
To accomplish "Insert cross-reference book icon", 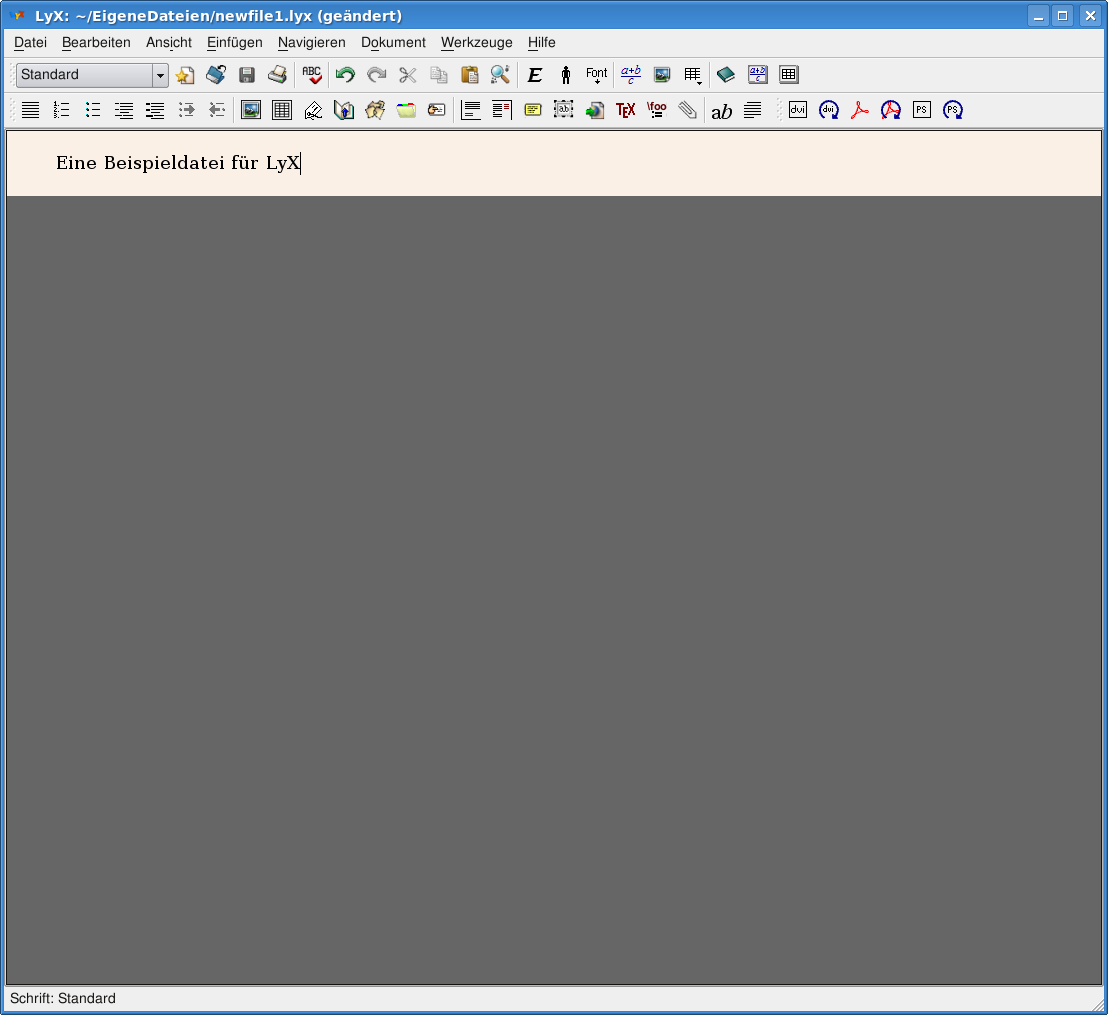I will (x=344, y=110).
